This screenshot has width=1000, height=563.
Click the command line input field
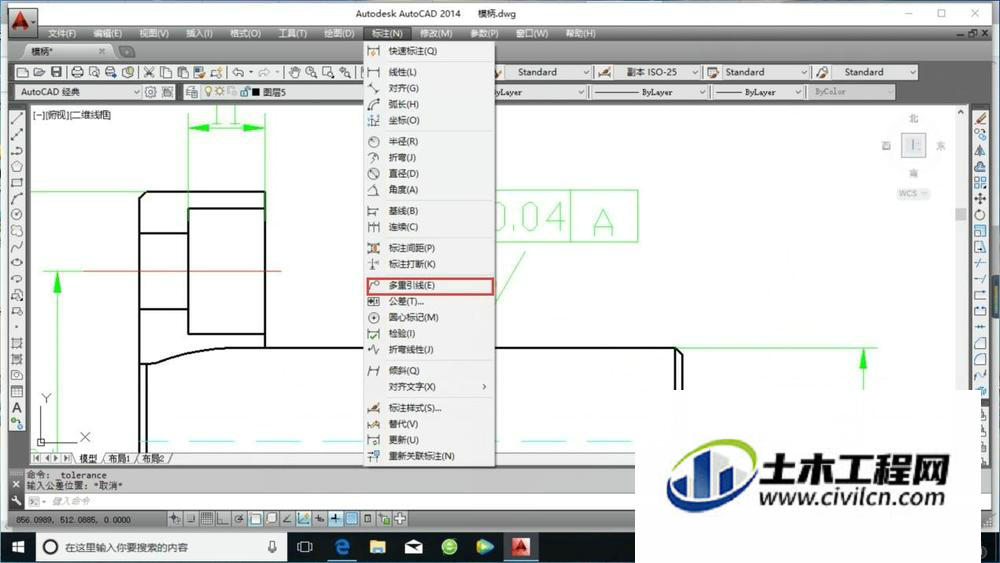coord(332,501)
